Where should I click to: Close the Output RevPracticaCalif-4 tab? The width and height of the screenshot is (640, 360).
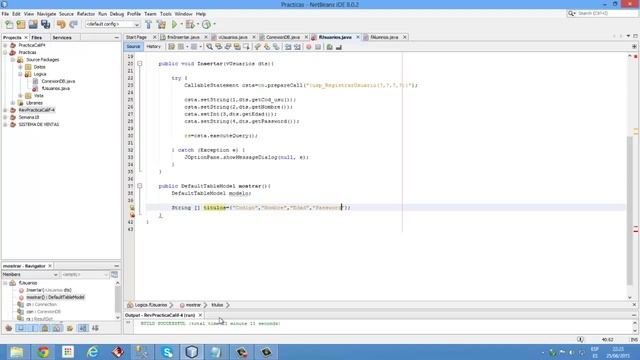pyautogui.click(x=200, y=316)
